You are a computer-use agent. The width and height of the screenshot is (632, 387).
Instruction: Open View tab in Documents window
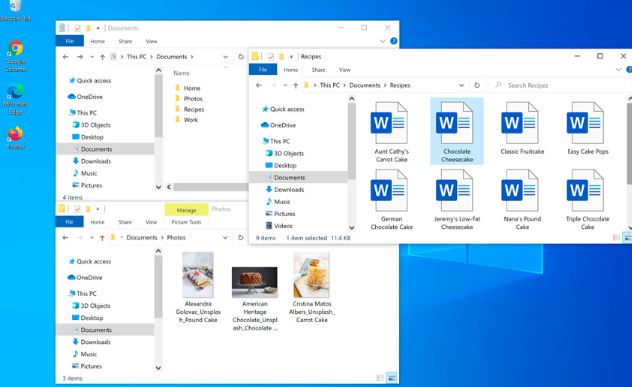151,41
